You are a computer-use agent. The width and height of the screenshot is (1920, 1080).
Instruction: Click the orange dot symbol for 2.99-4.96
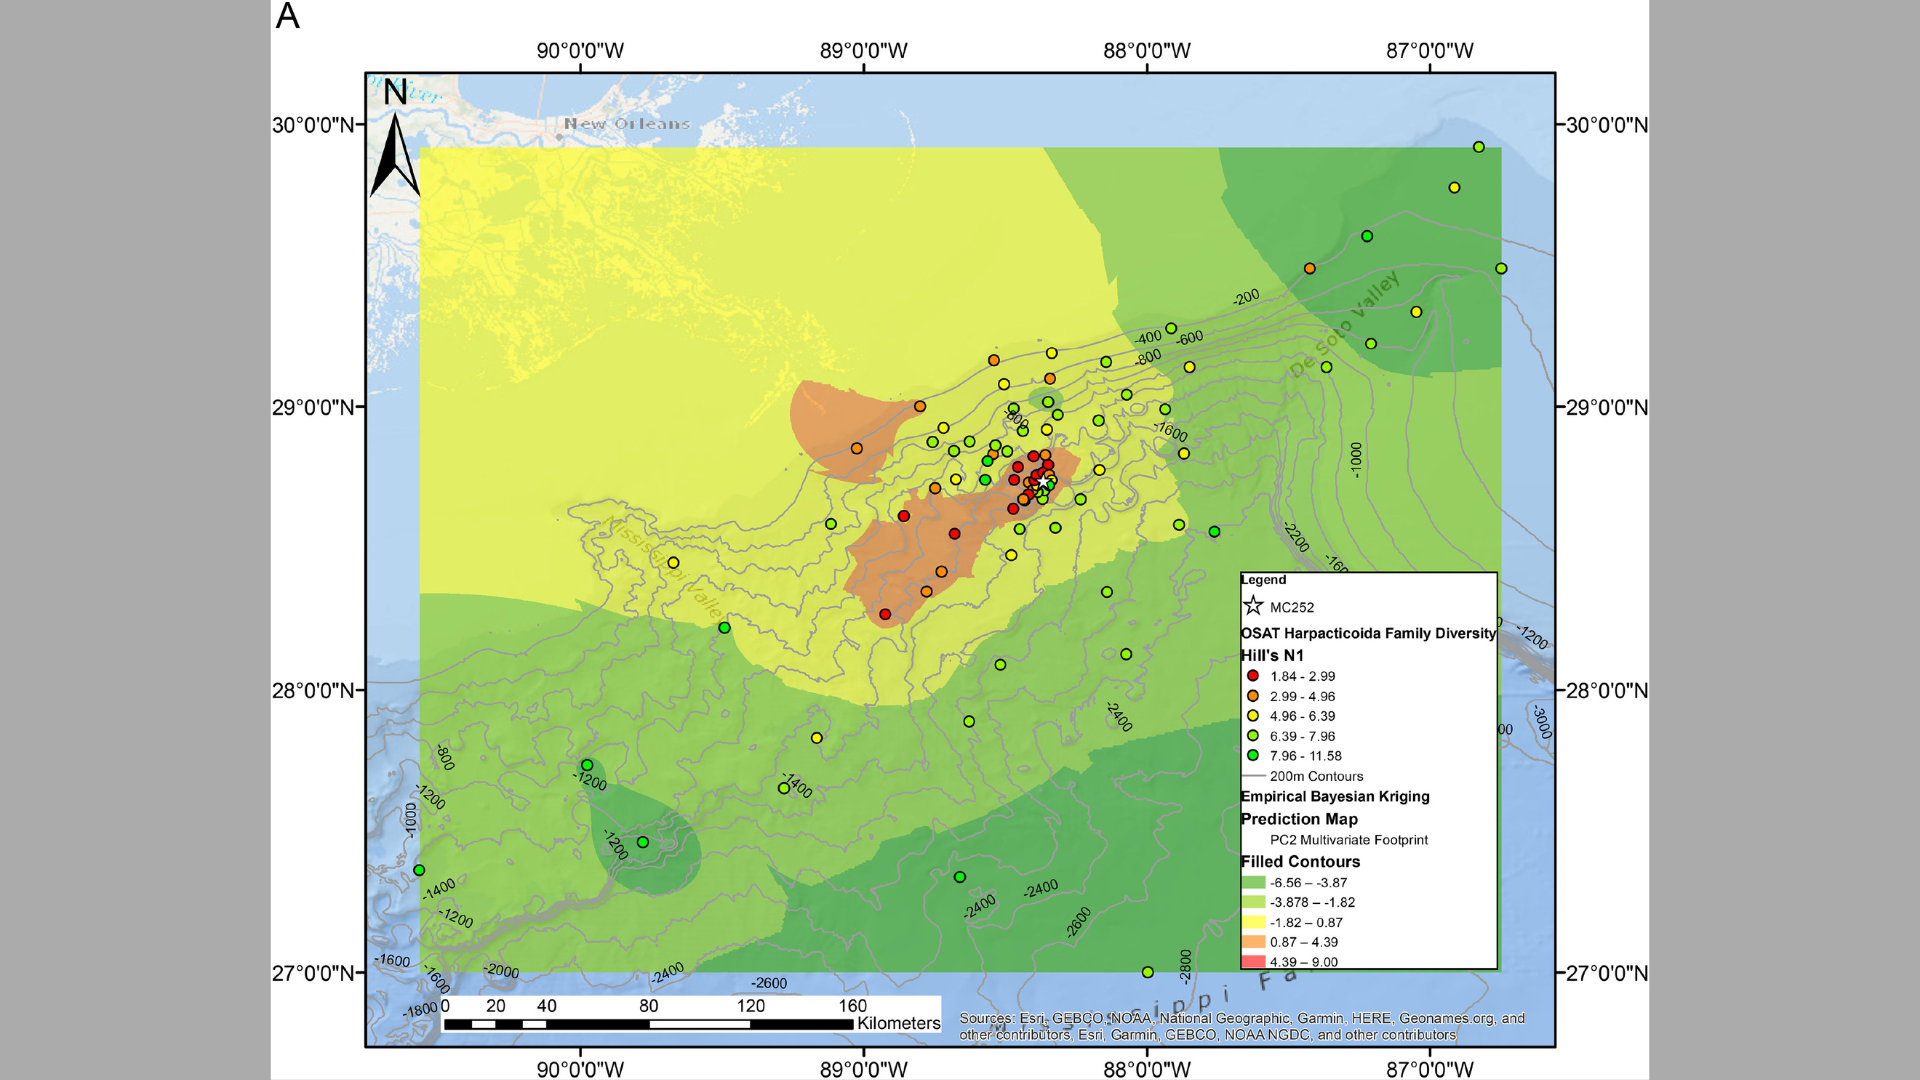[x=1253, y=696]
